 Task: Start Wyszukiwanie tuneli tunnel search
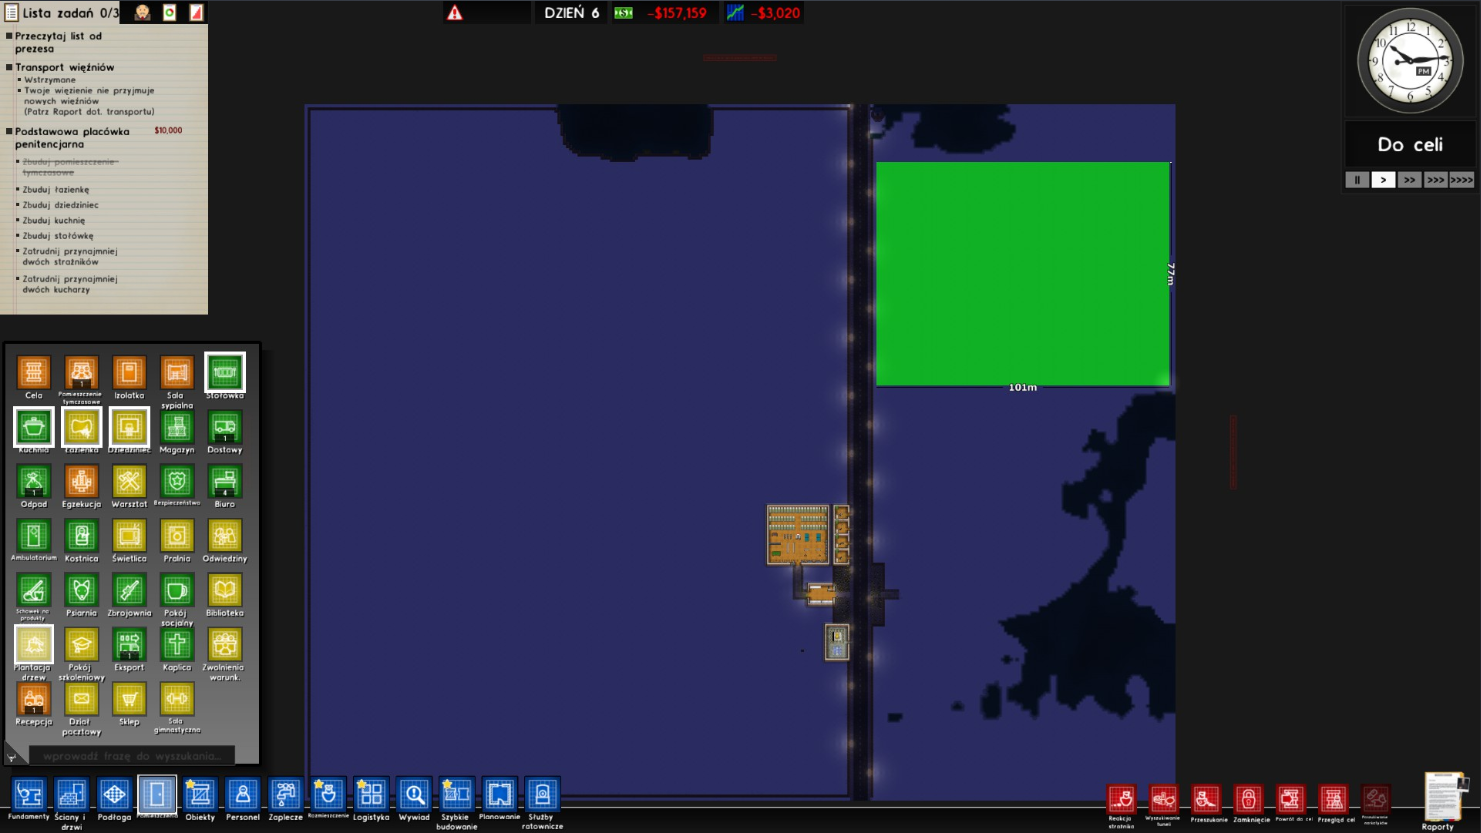click(x=1163, y=799)
